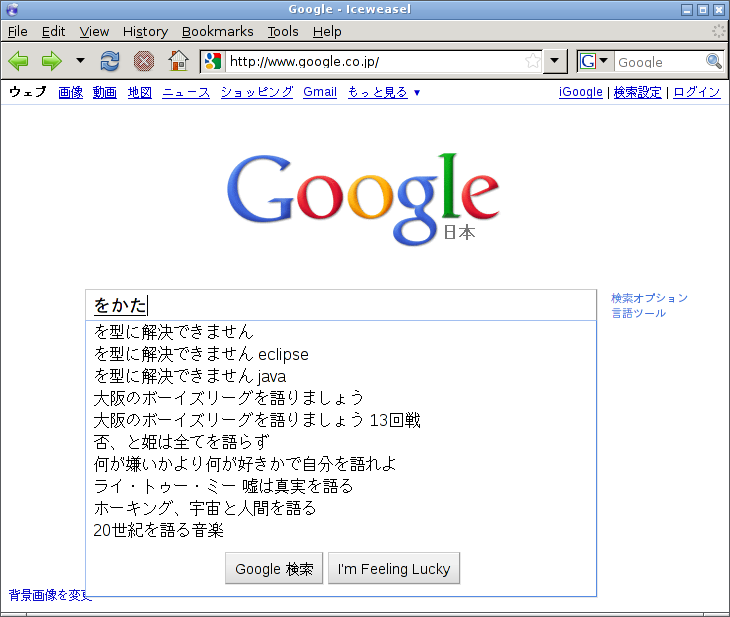
Task: Open the 画像 link
Action: [x=71, y=92]
